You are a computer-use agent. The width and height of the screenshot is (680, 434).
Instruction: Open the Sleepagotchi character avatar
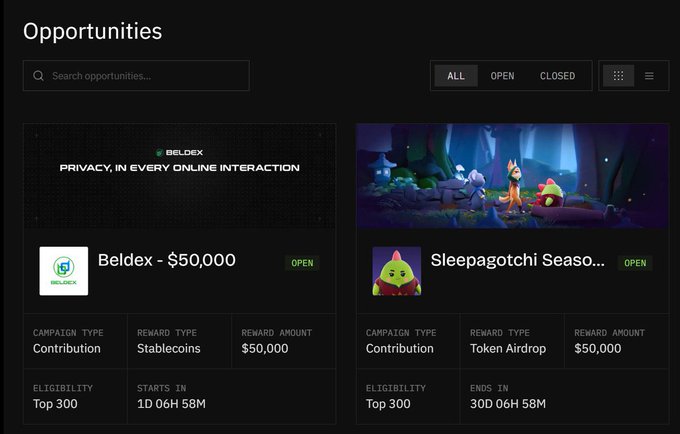[396, 271]
